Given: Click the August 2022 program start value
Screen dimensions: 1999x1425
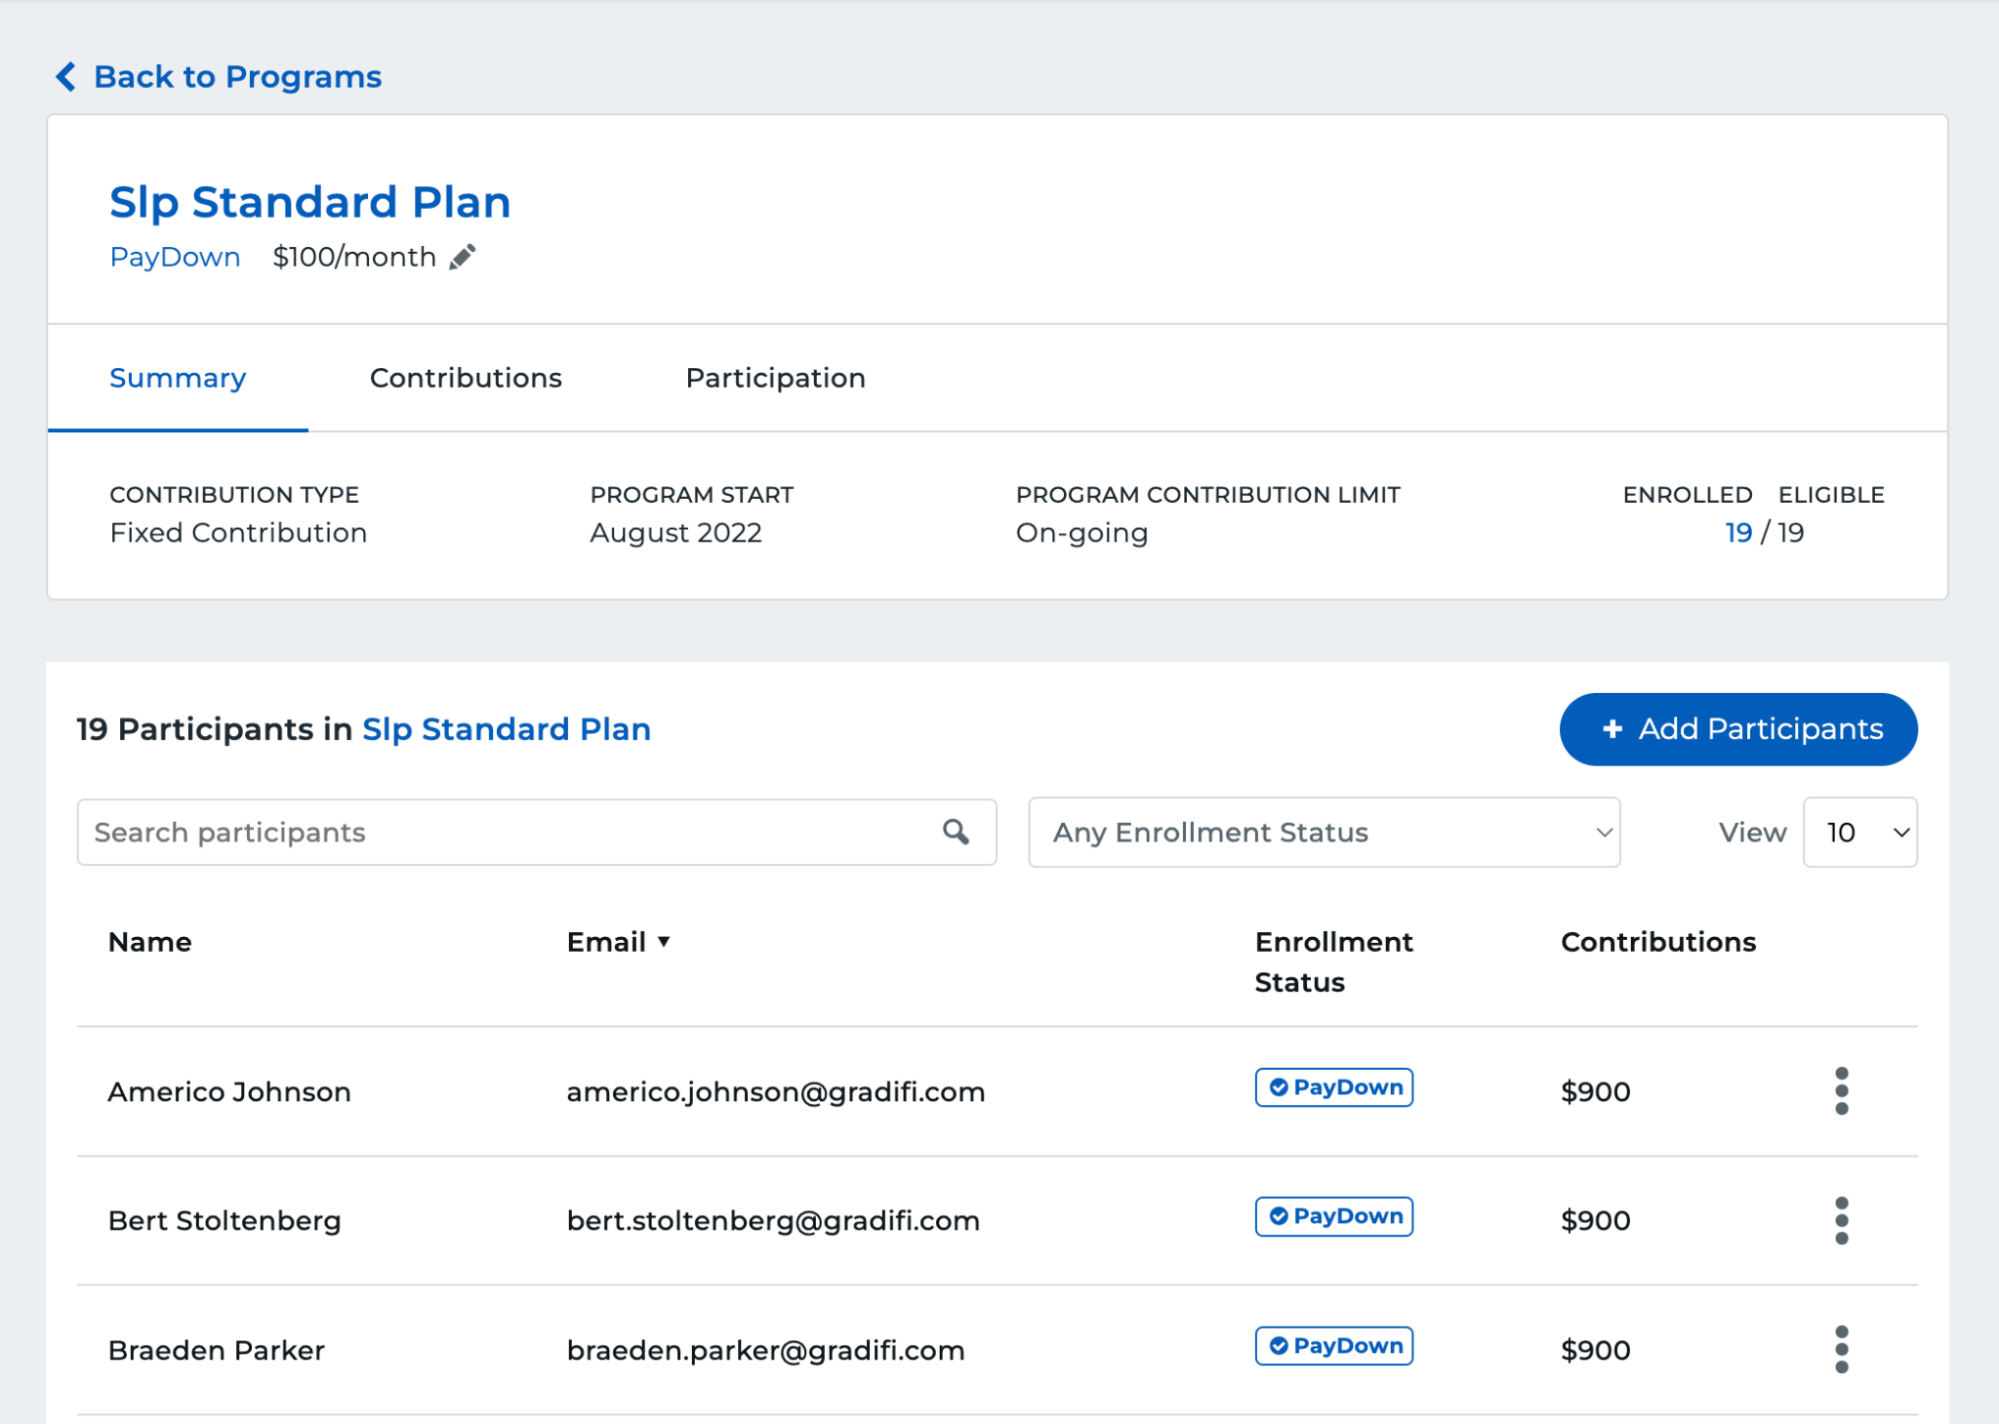Looking at the screenshot, I should tap(676, 532).
